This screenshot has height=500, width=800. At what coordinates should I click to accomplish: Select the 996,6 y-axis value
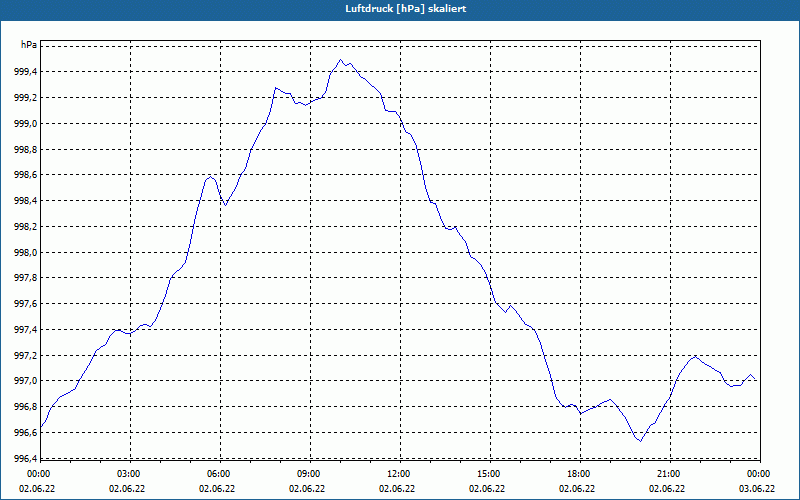coord(26,433)
